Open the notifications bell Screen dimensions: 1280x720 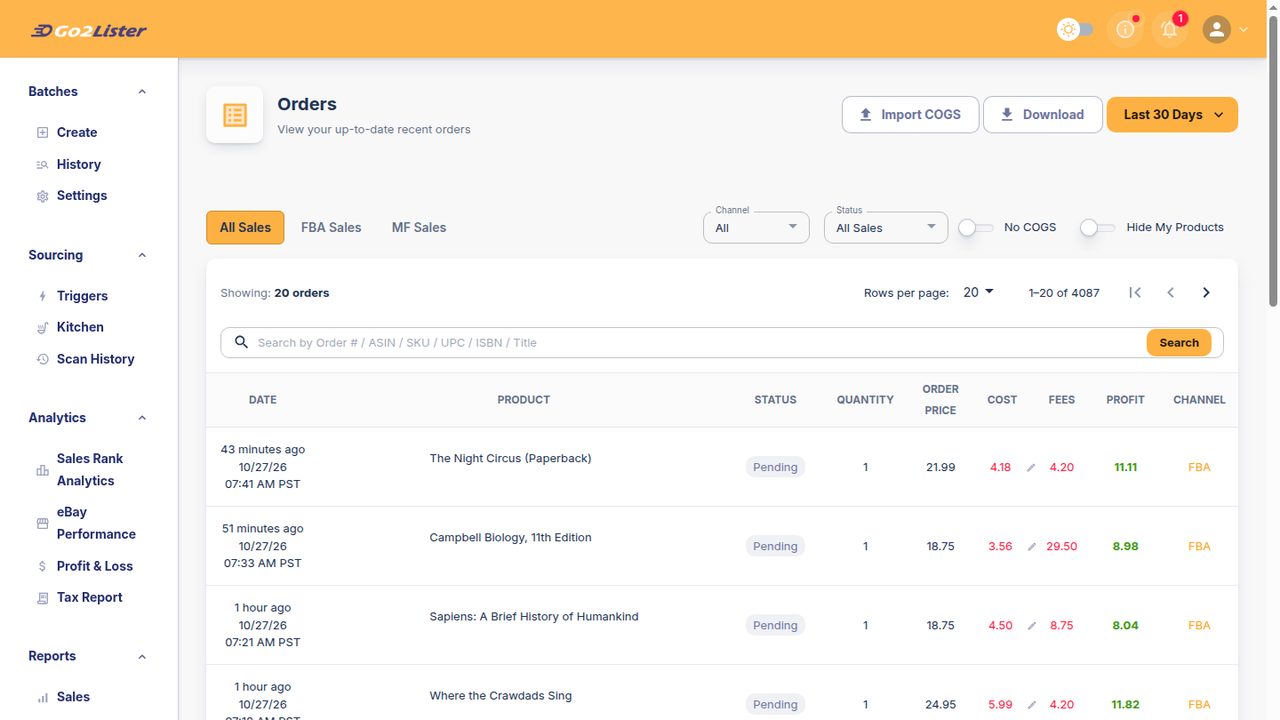(1169, 30)
